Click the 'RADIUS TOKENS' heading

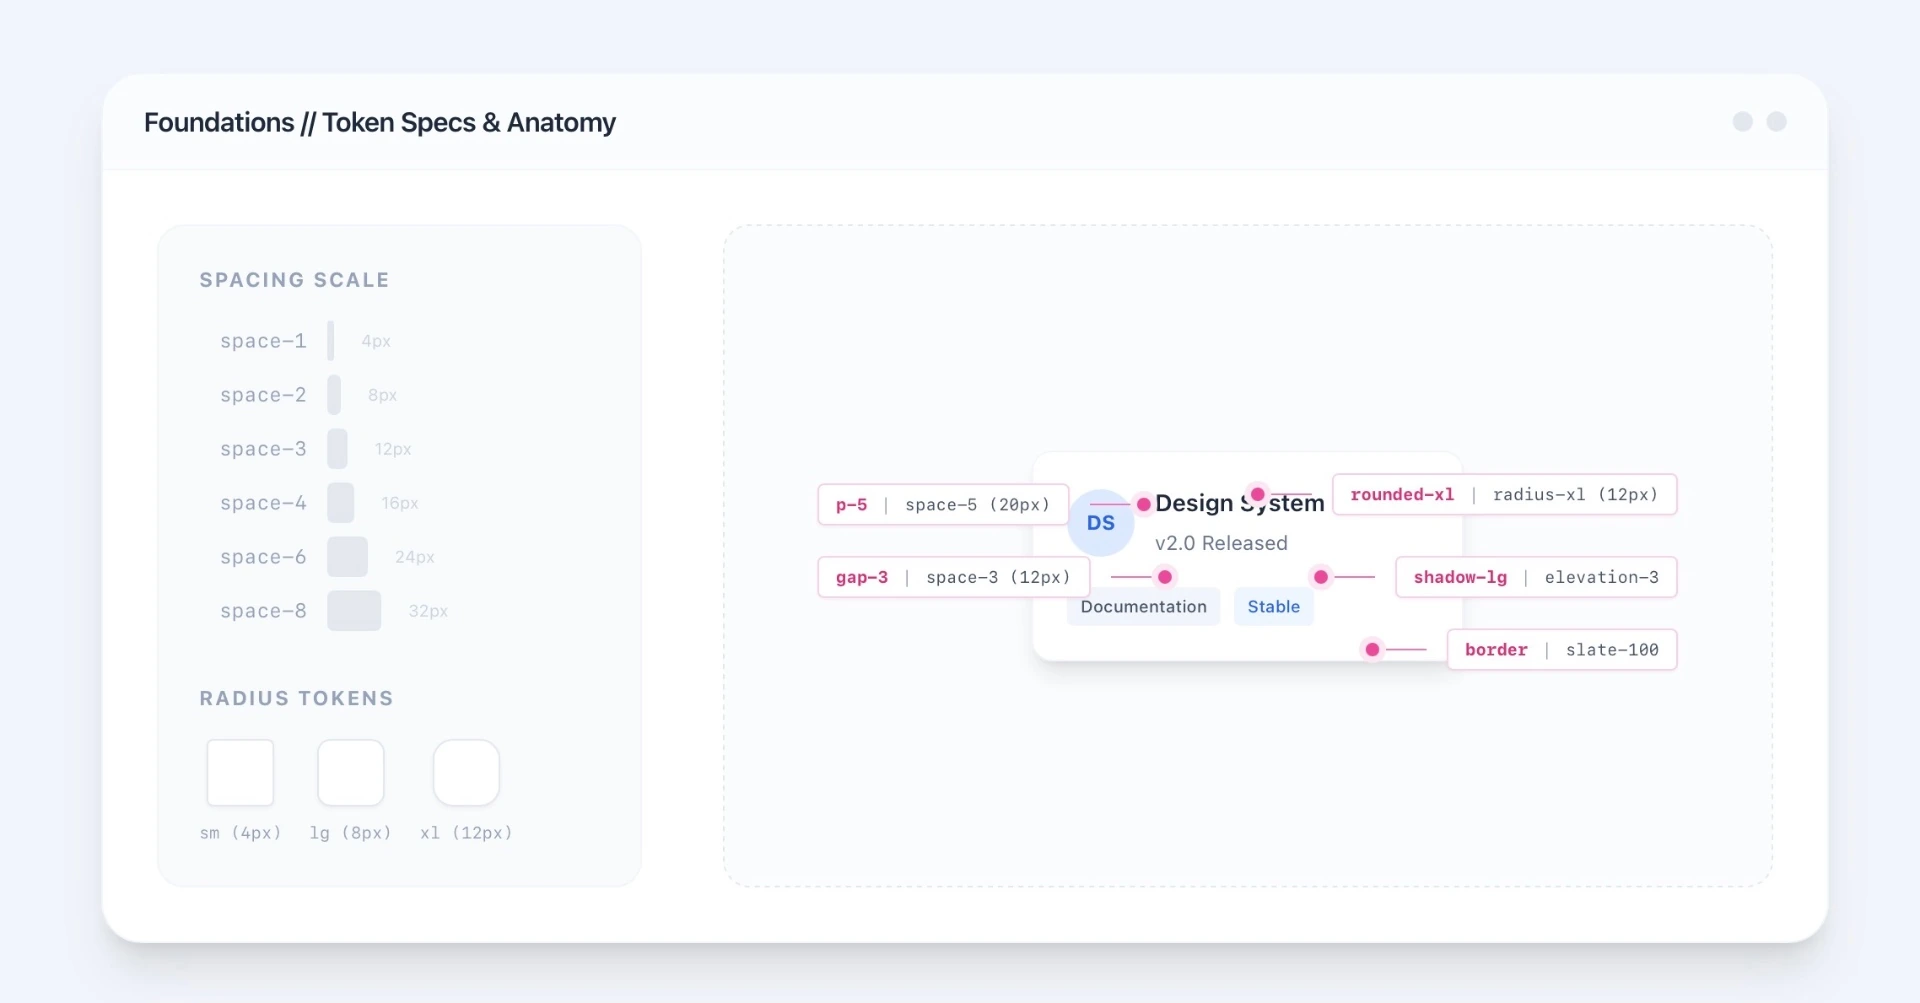point(296,698)
